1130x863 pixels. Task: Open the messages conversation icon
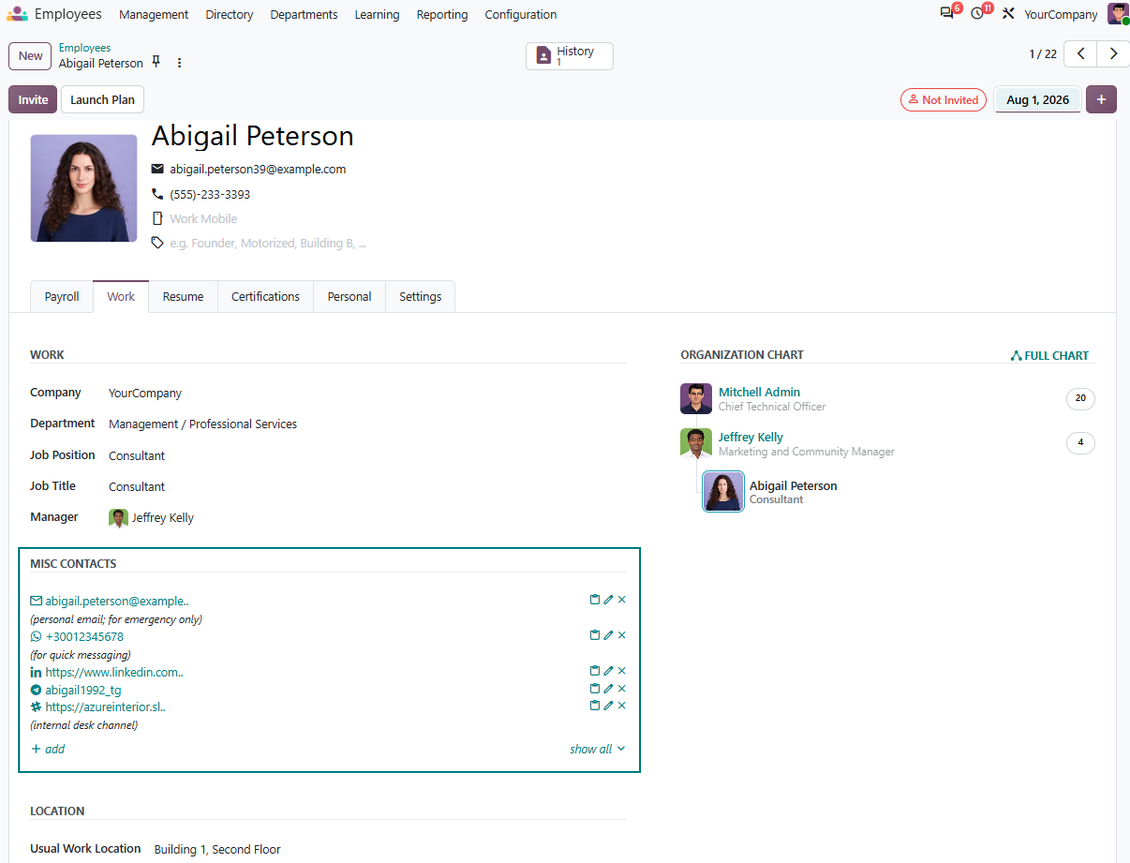click(947, 14)
